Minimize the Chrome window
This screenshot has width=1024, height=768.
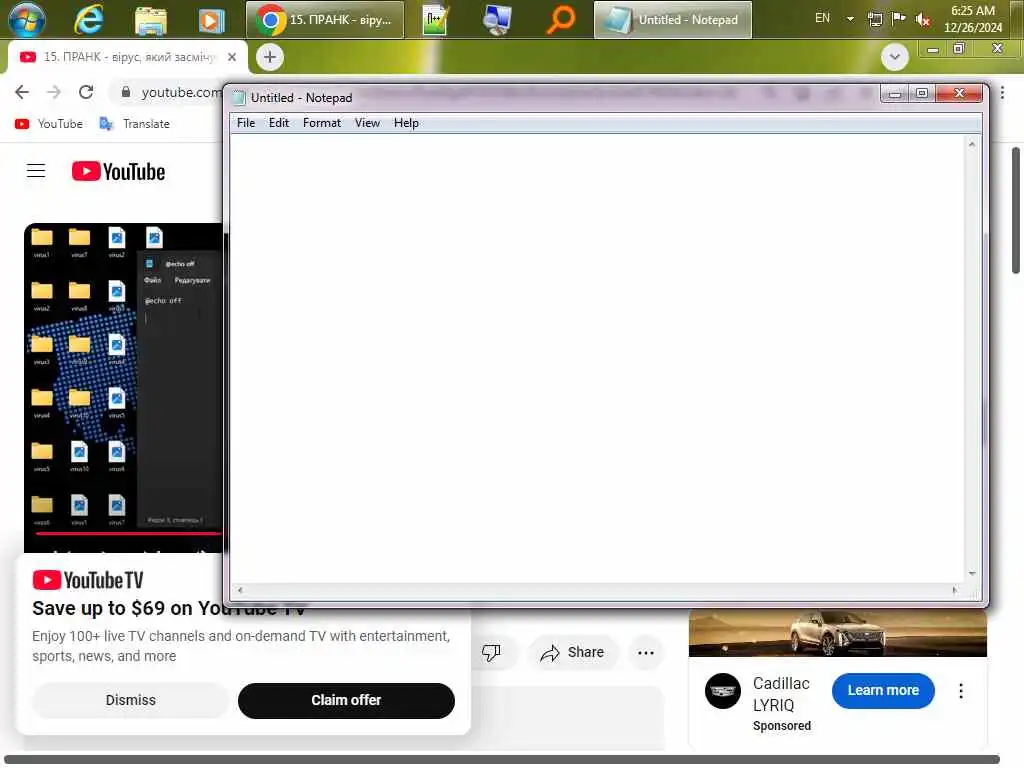933,50
